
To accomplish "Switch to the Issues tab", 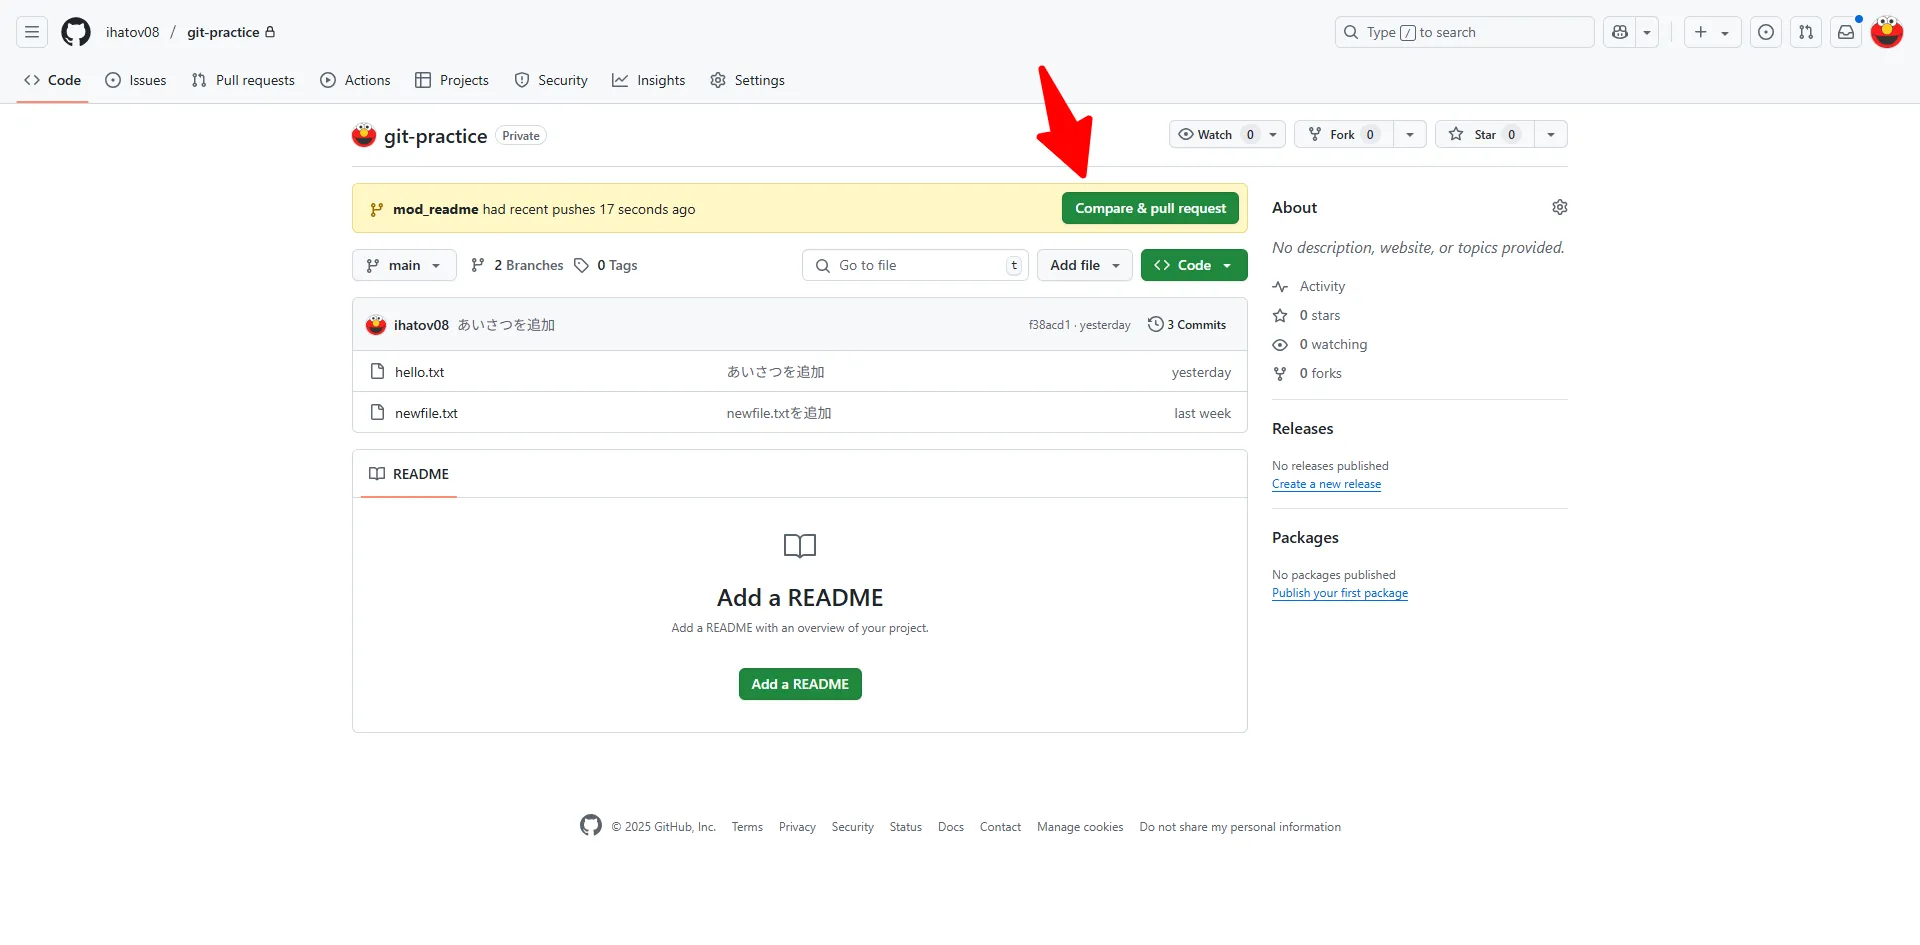I will [136, 80].
